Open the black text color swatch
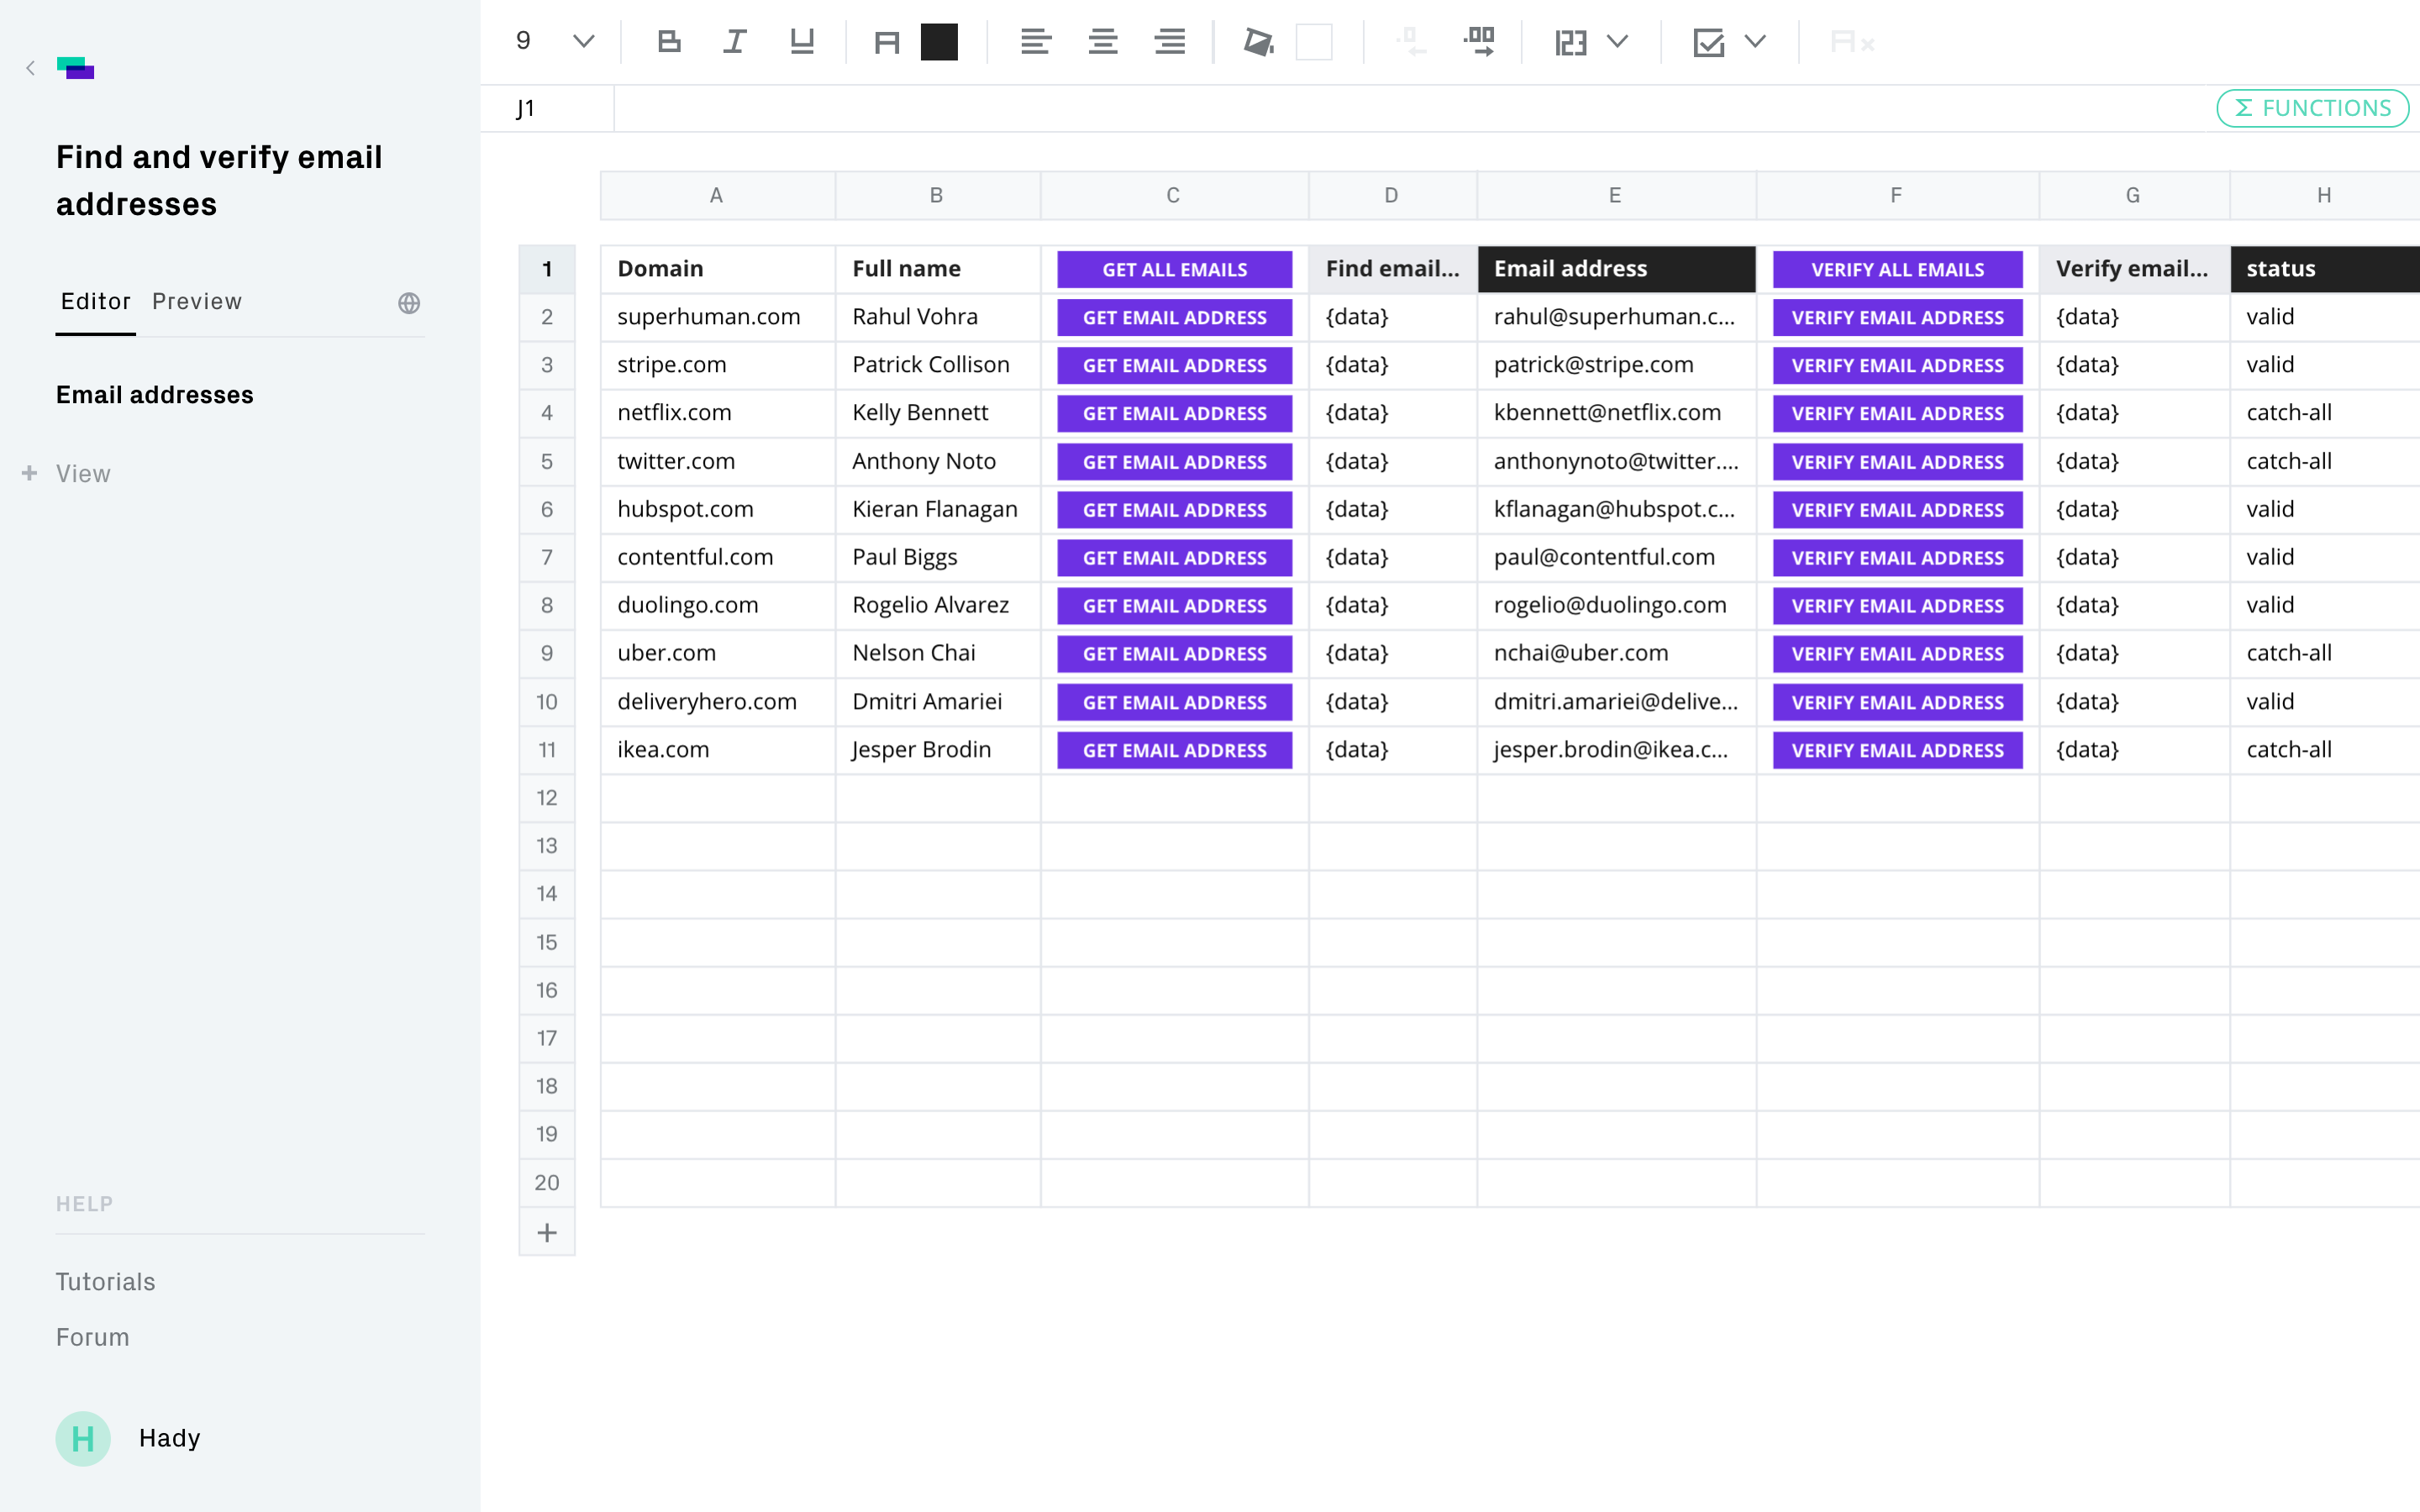 point(939,42)
